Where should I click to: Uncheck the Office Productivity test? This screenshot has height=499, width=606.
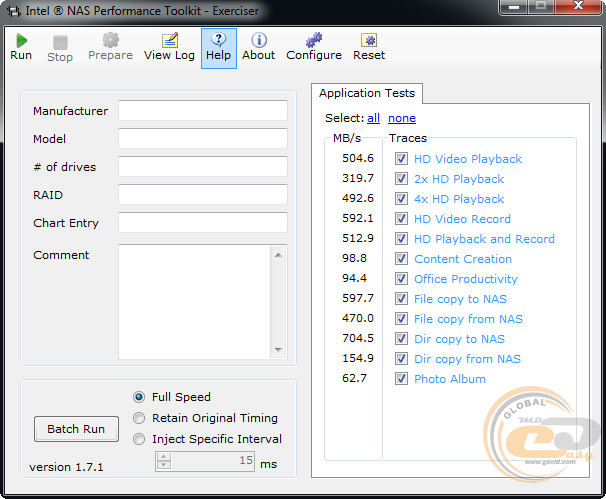tap(401, 279)
